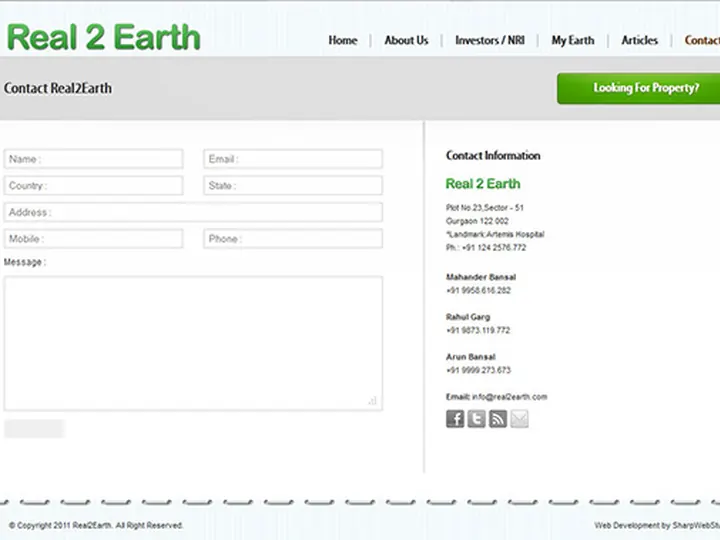720x540 pixels.
Task: Click the Looking For Property? button
Action: 639,88
